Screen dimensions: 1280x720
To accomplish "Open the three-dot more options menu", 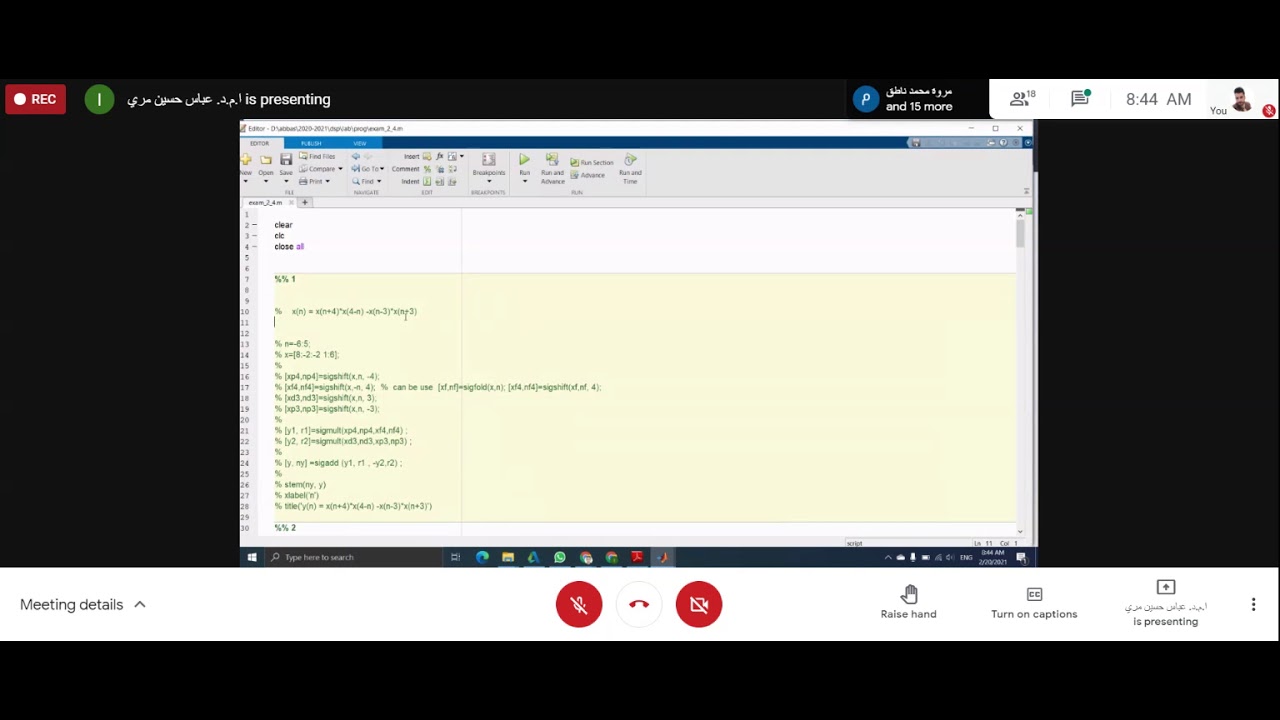I will point(1253,604).
